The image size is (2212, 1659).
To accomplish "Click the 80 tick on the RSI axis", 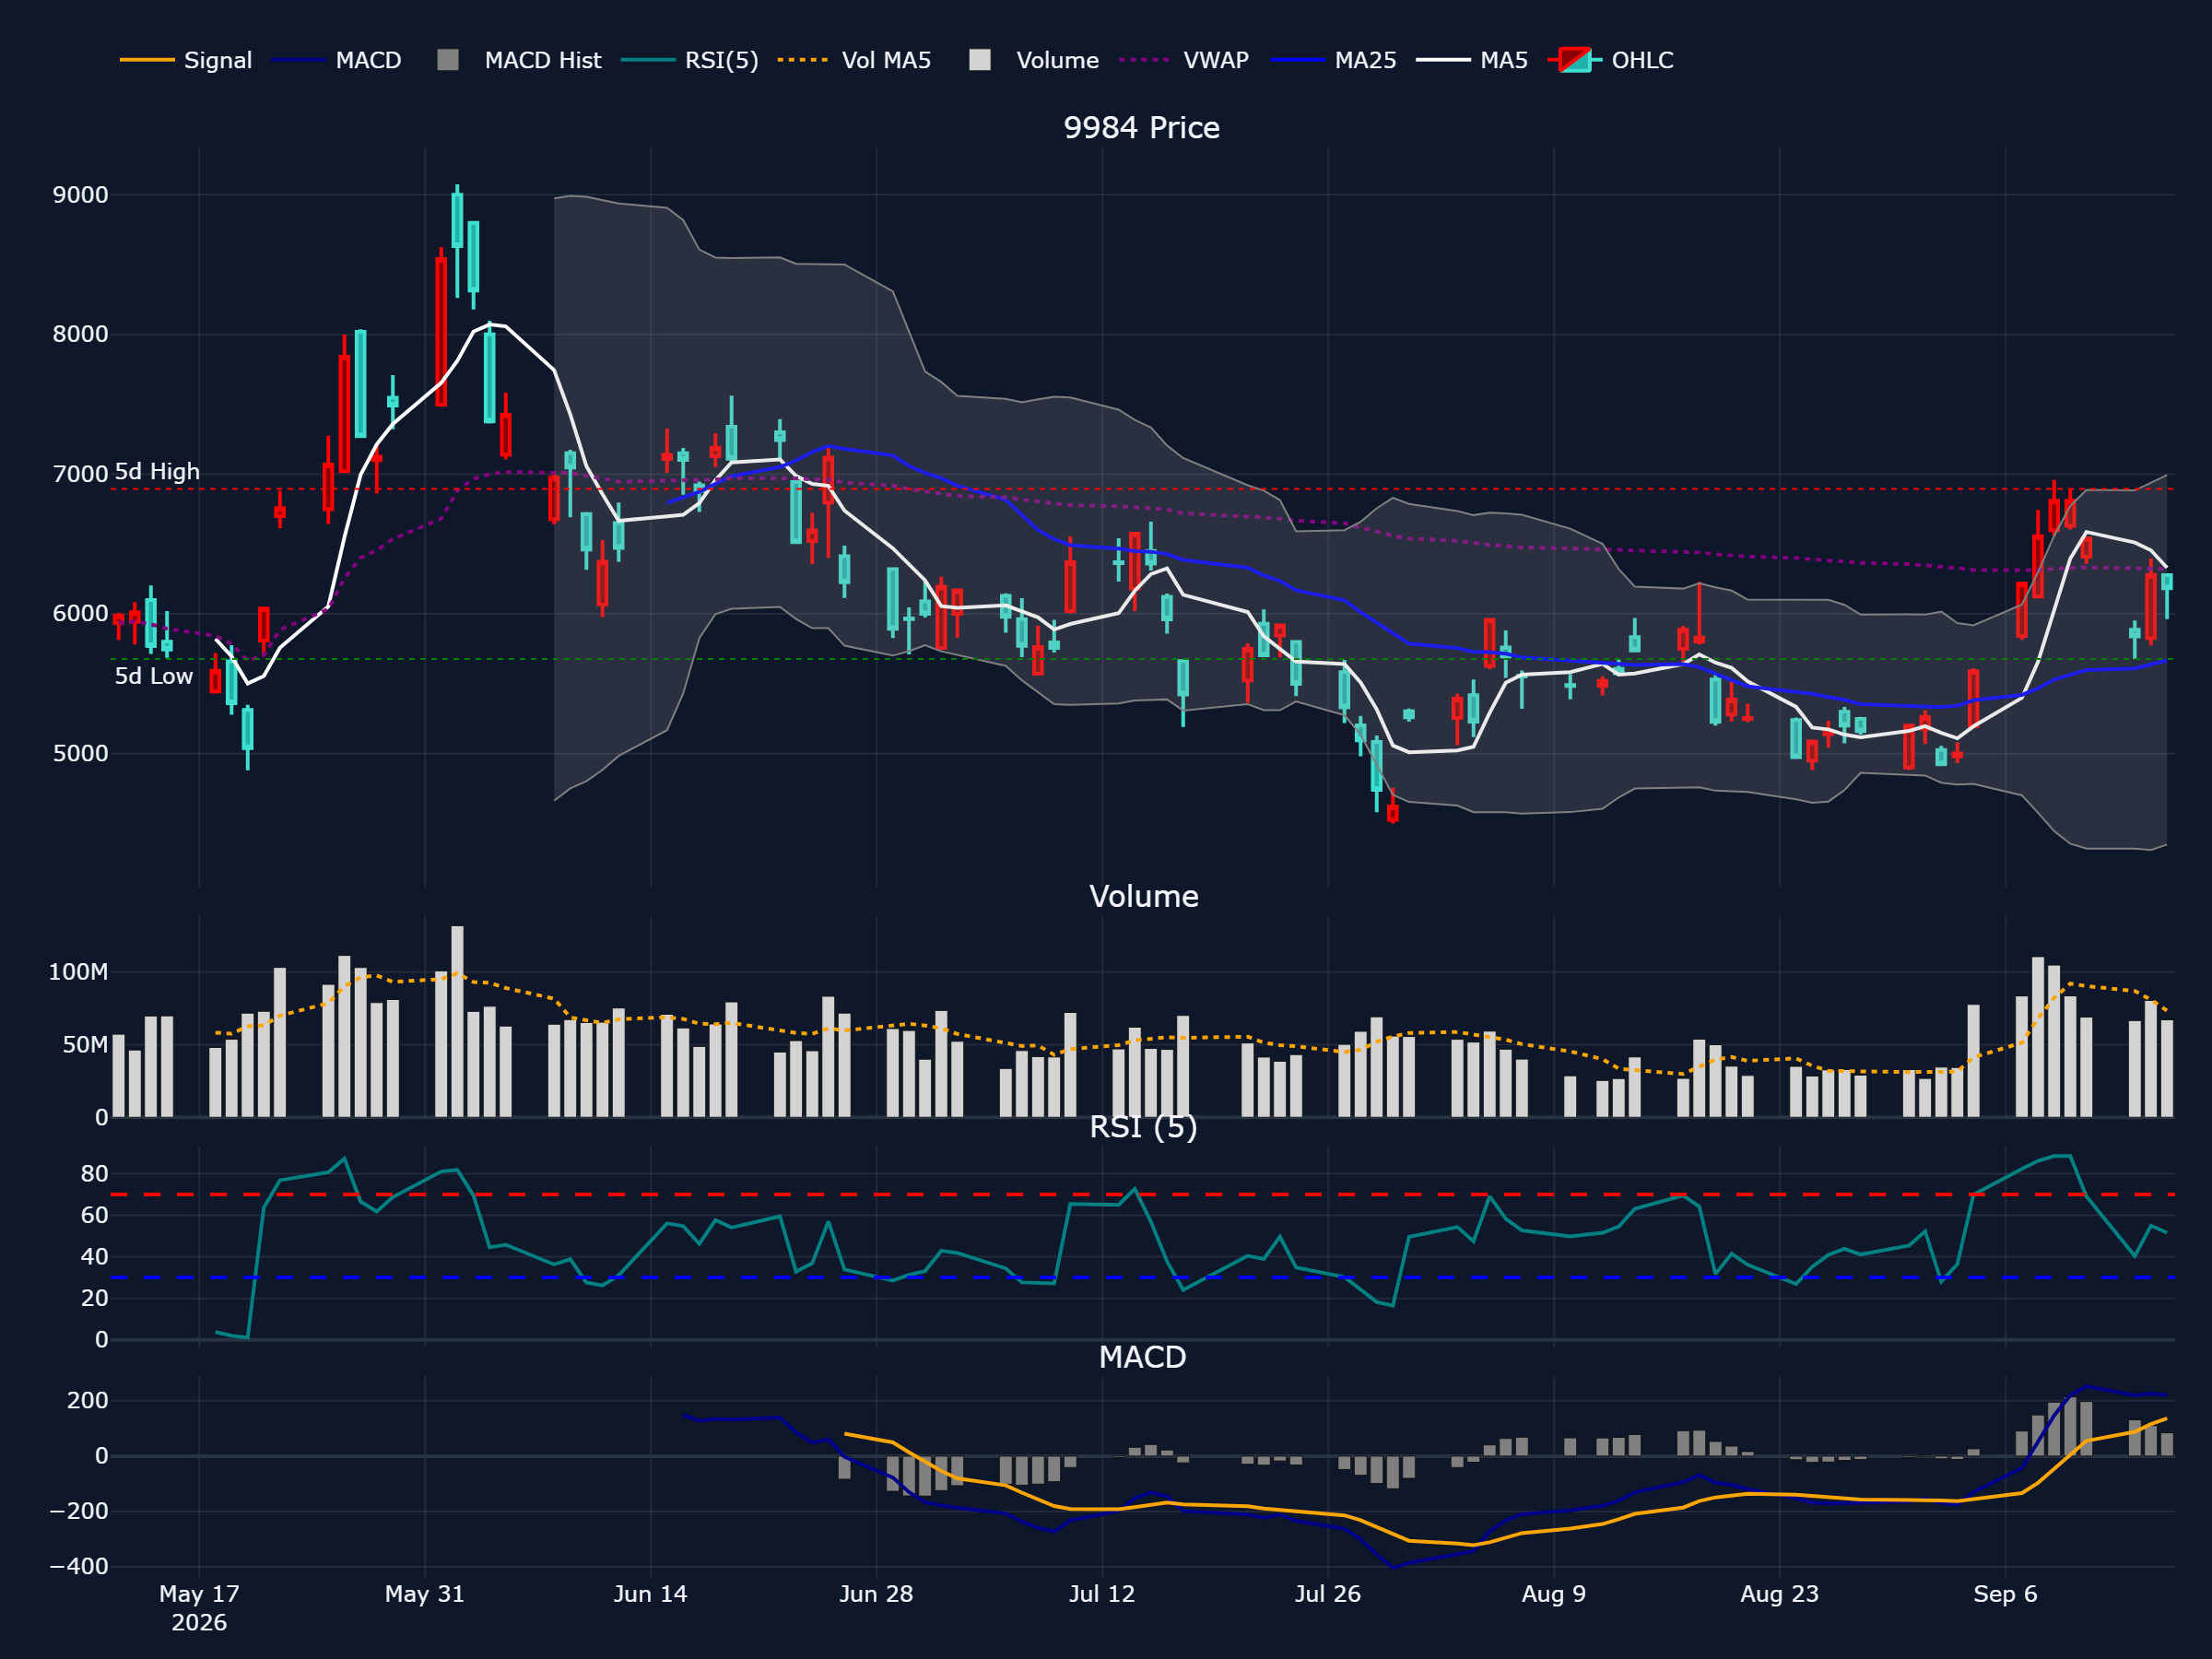I will [94, 1174].
